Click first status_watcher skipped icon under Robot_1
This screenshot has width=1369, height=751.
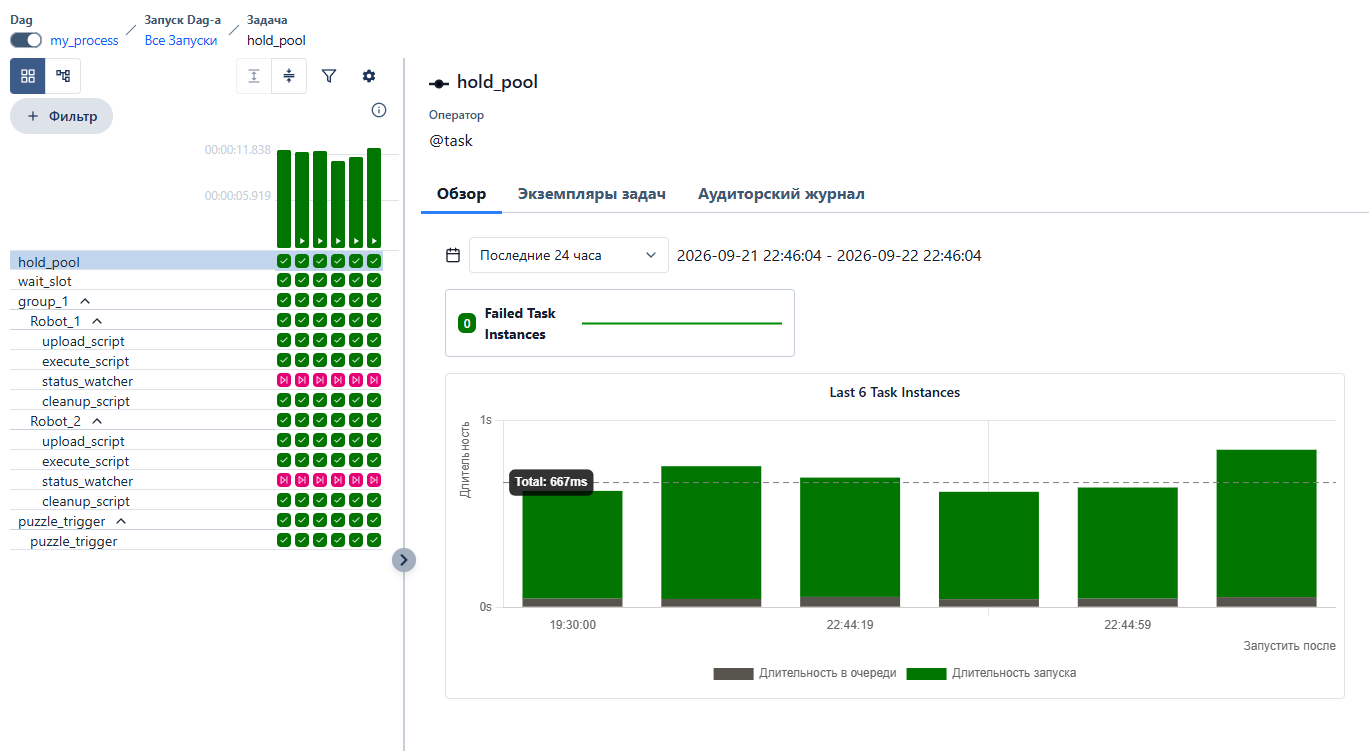[x=284, y=381]
